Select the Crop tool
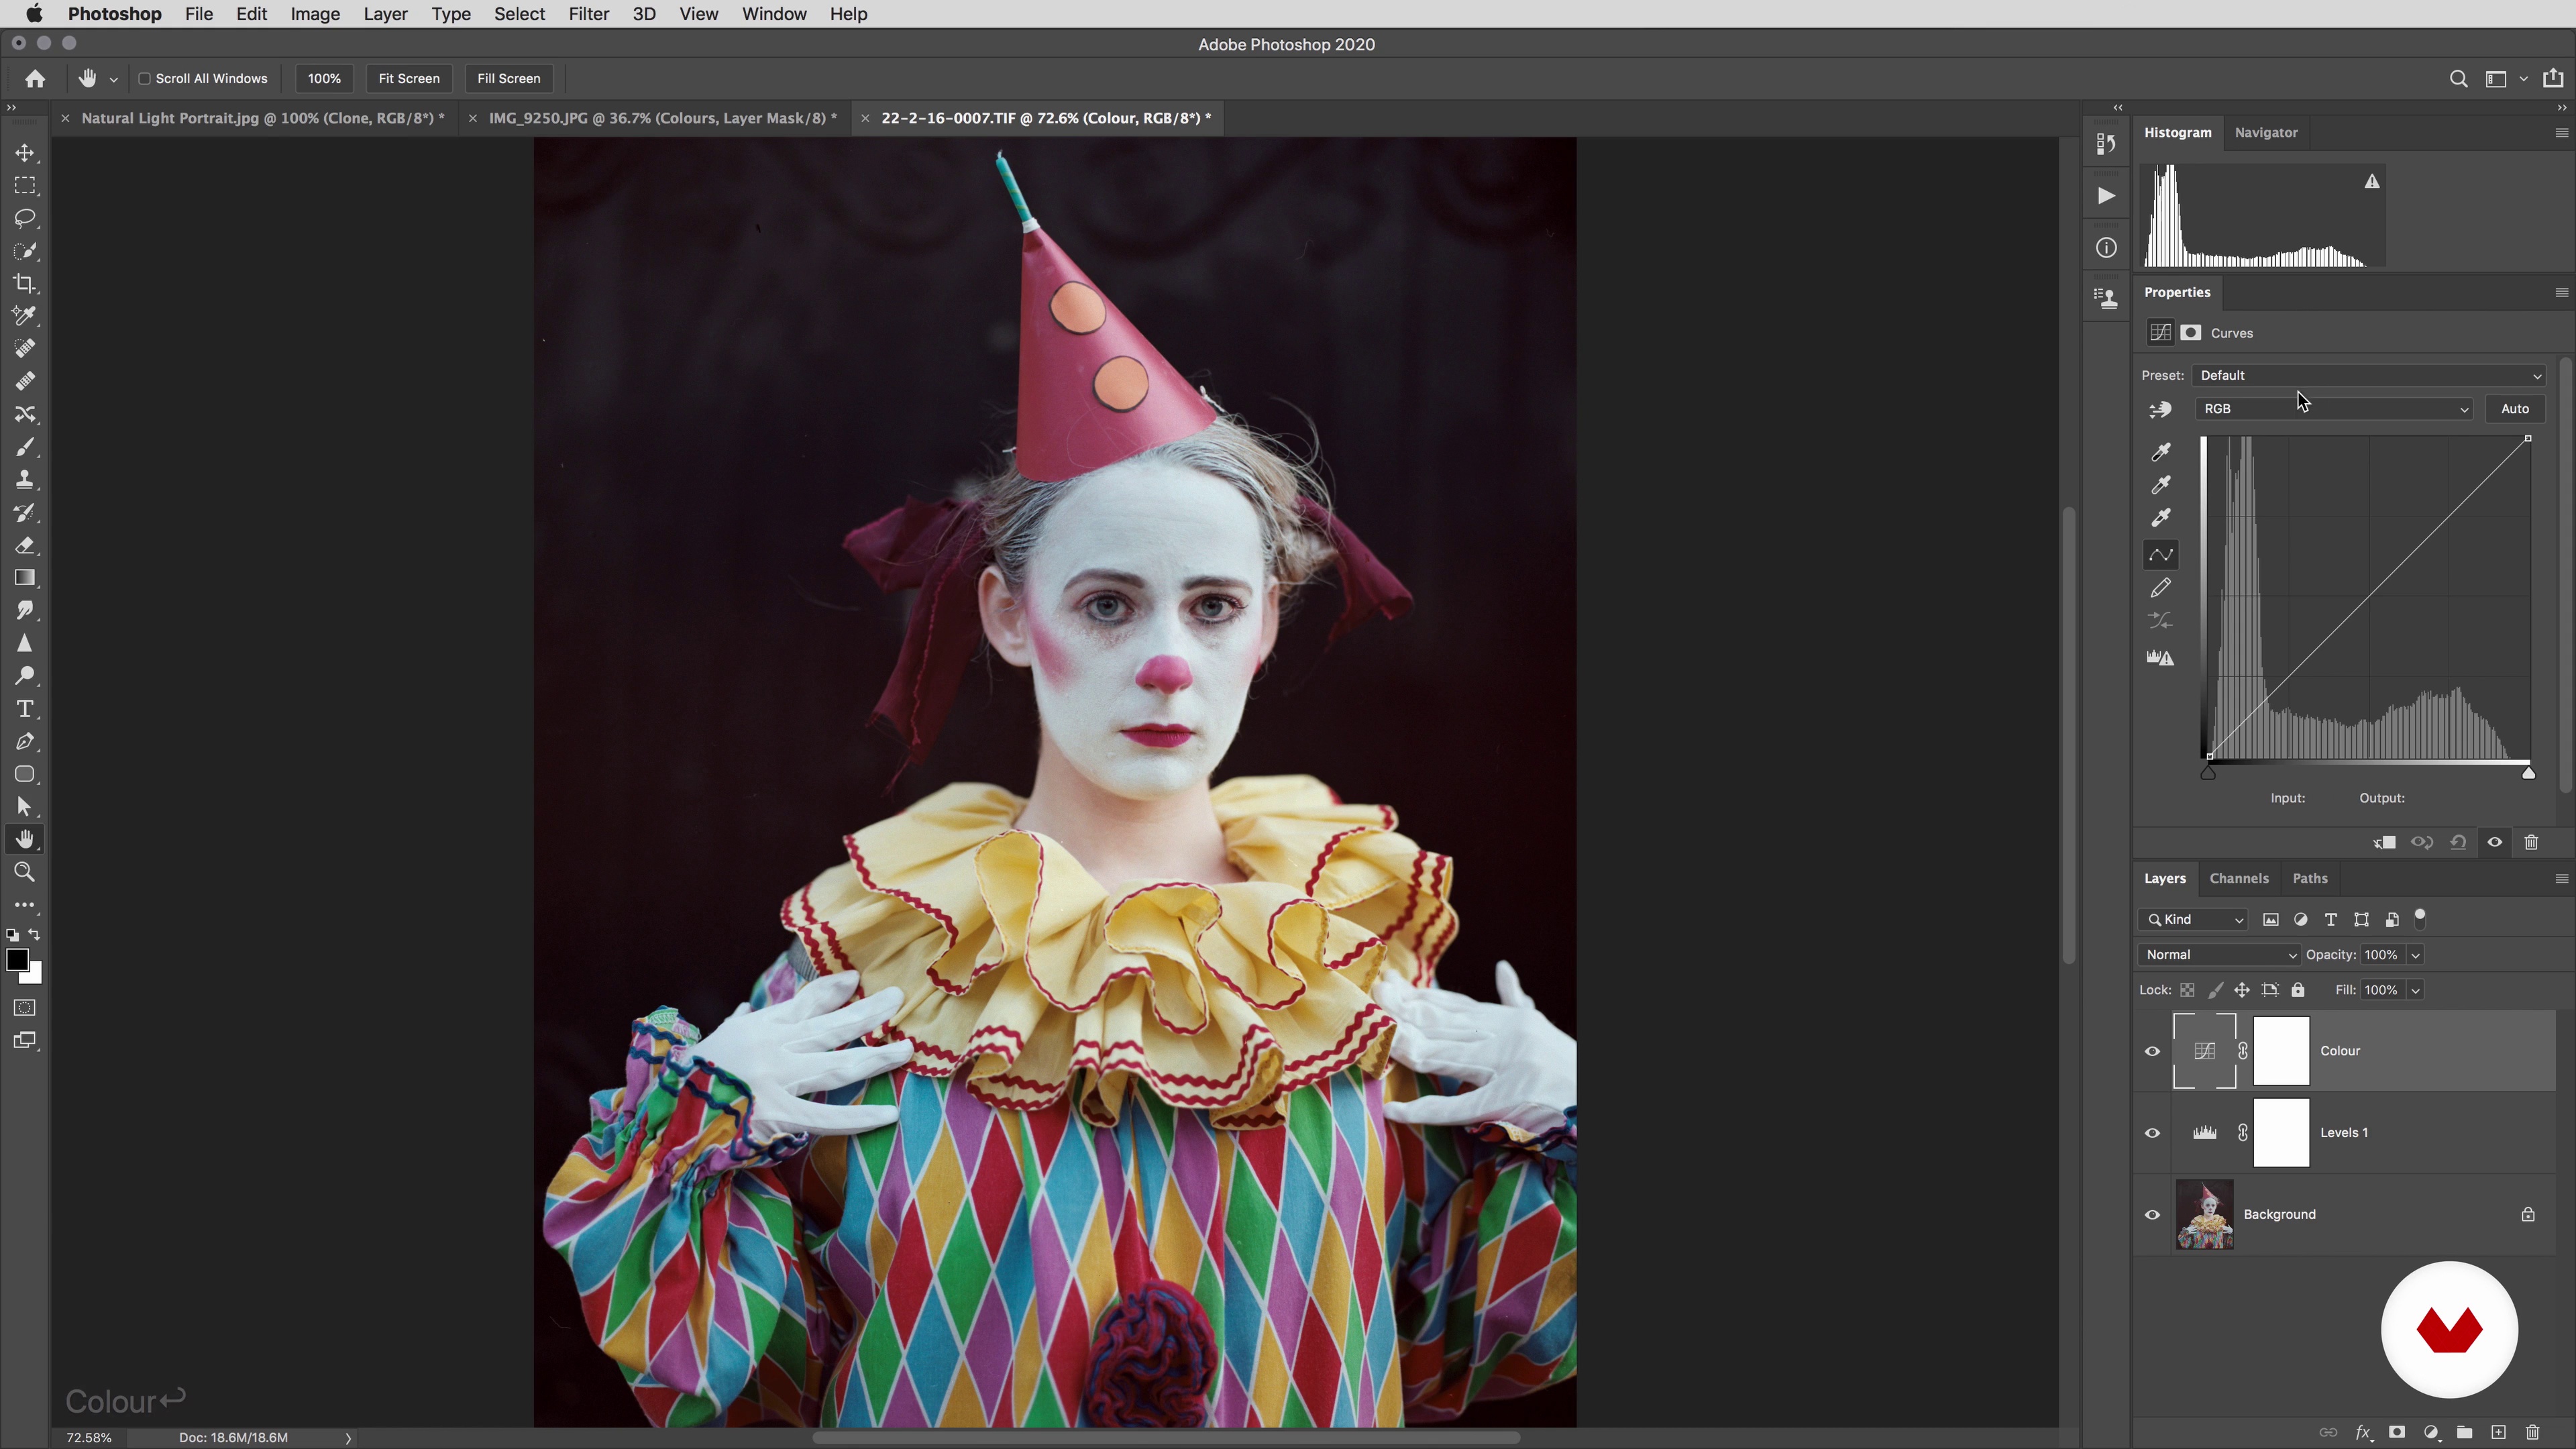The width and height of the screenshot is (2576, 1449). (x=25, y=284)
